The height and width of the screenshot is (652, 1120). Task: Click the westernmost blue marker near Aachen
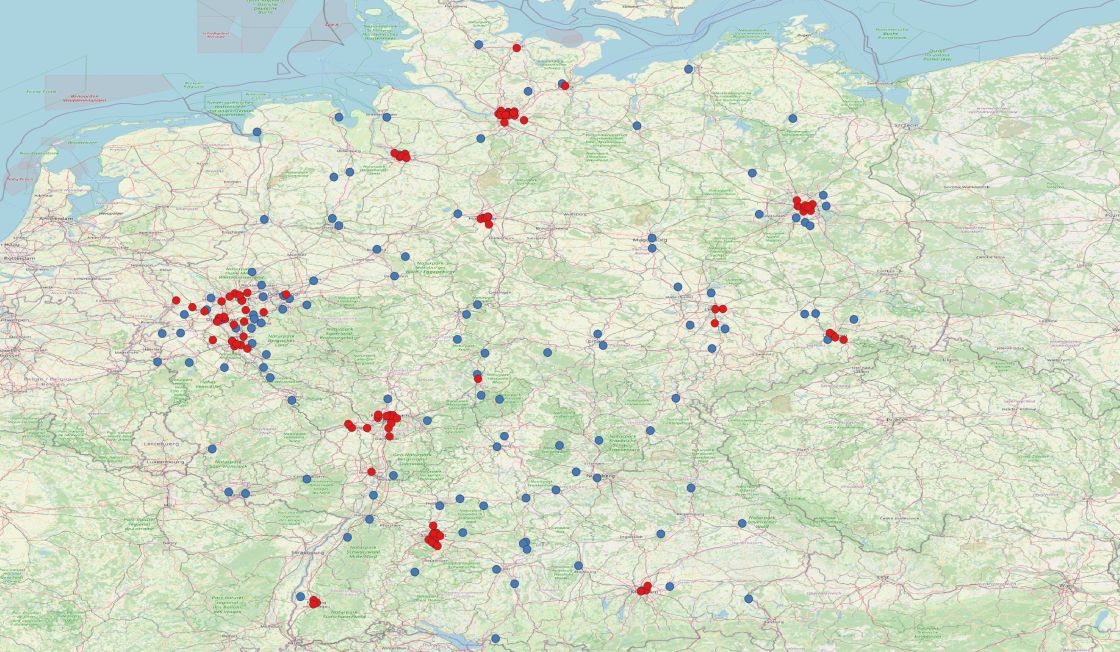point(157,361)
